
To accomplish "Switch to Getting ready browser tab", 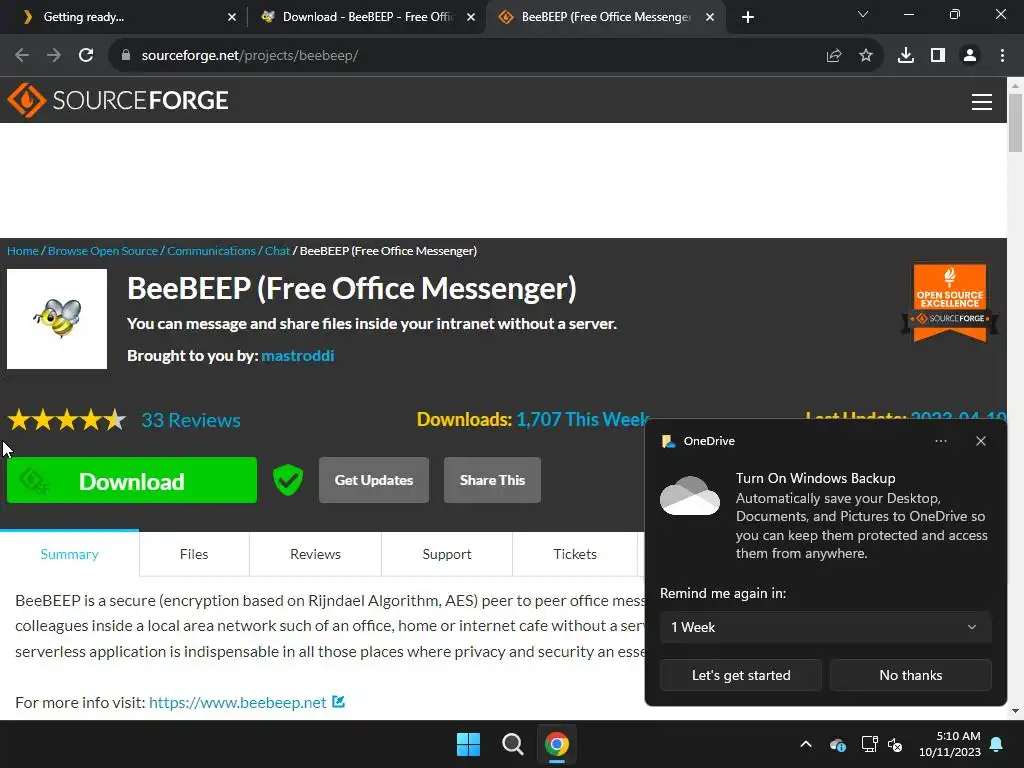I will [124, 17].
